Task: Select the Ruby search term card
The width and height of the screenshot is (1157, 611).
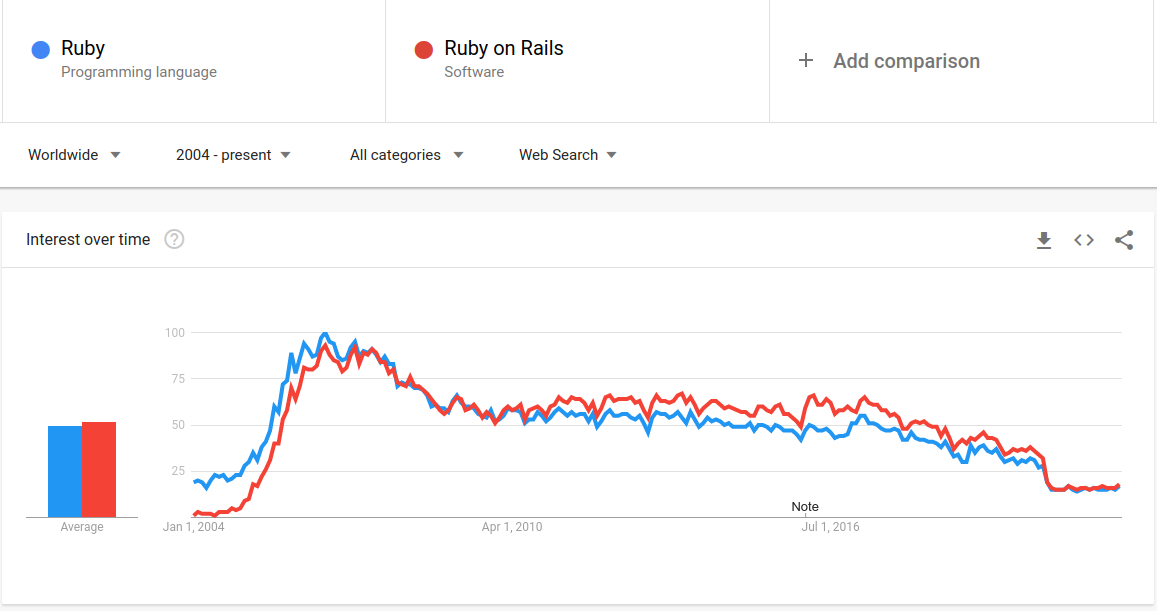Action: coord(194,60)
